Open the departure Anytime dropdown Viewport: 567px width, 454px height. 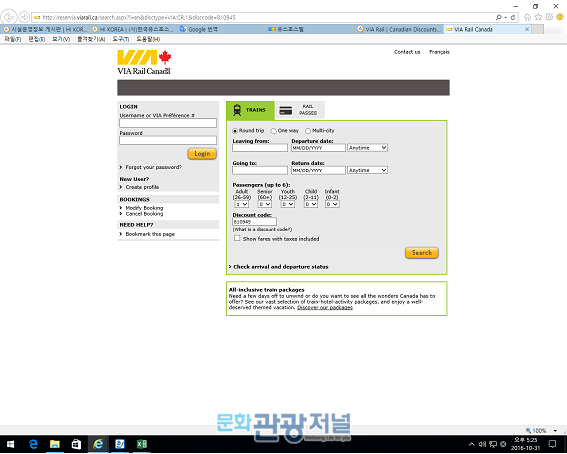click(367, 148)
